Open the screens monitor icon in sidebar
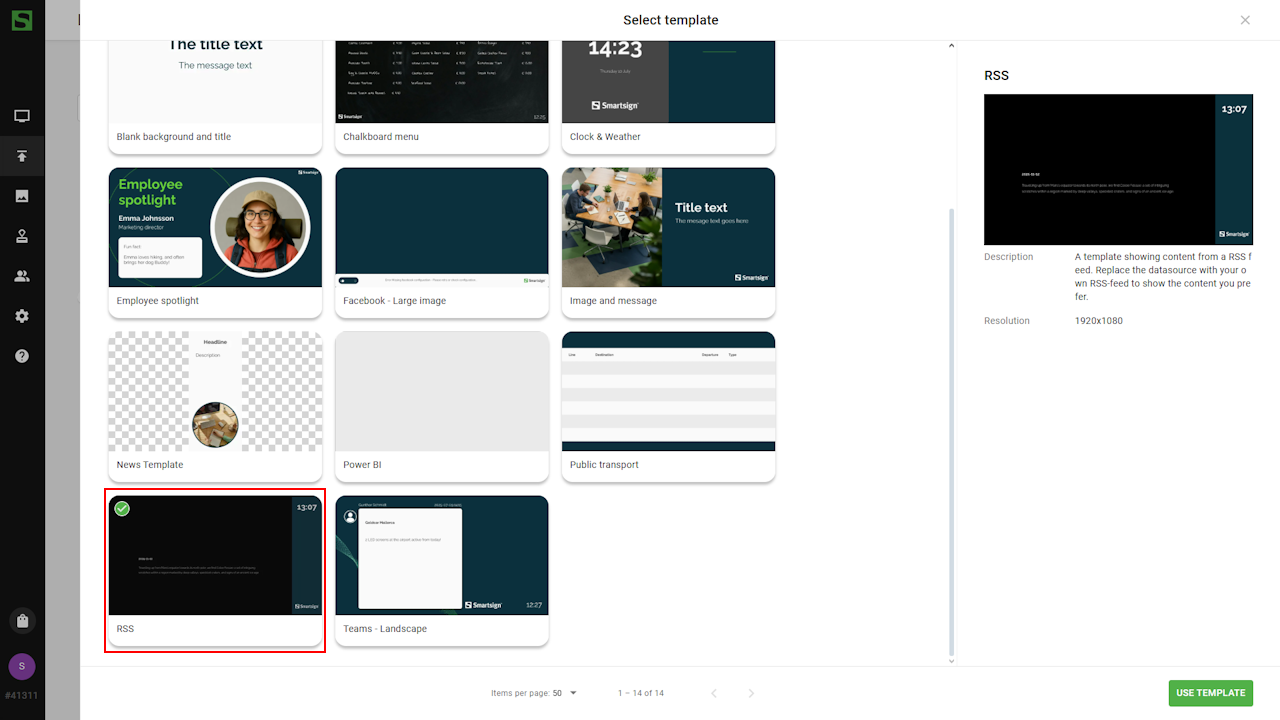Viewport: 1280px width, 720px height. [22, 116]
